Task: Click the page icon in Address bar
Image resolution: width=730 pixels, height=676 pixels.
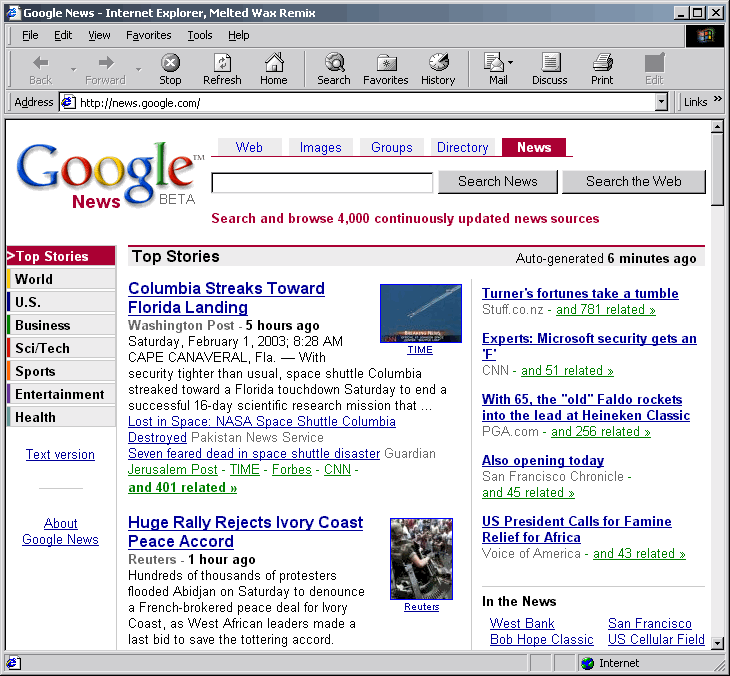Action: tap(68, 102)
